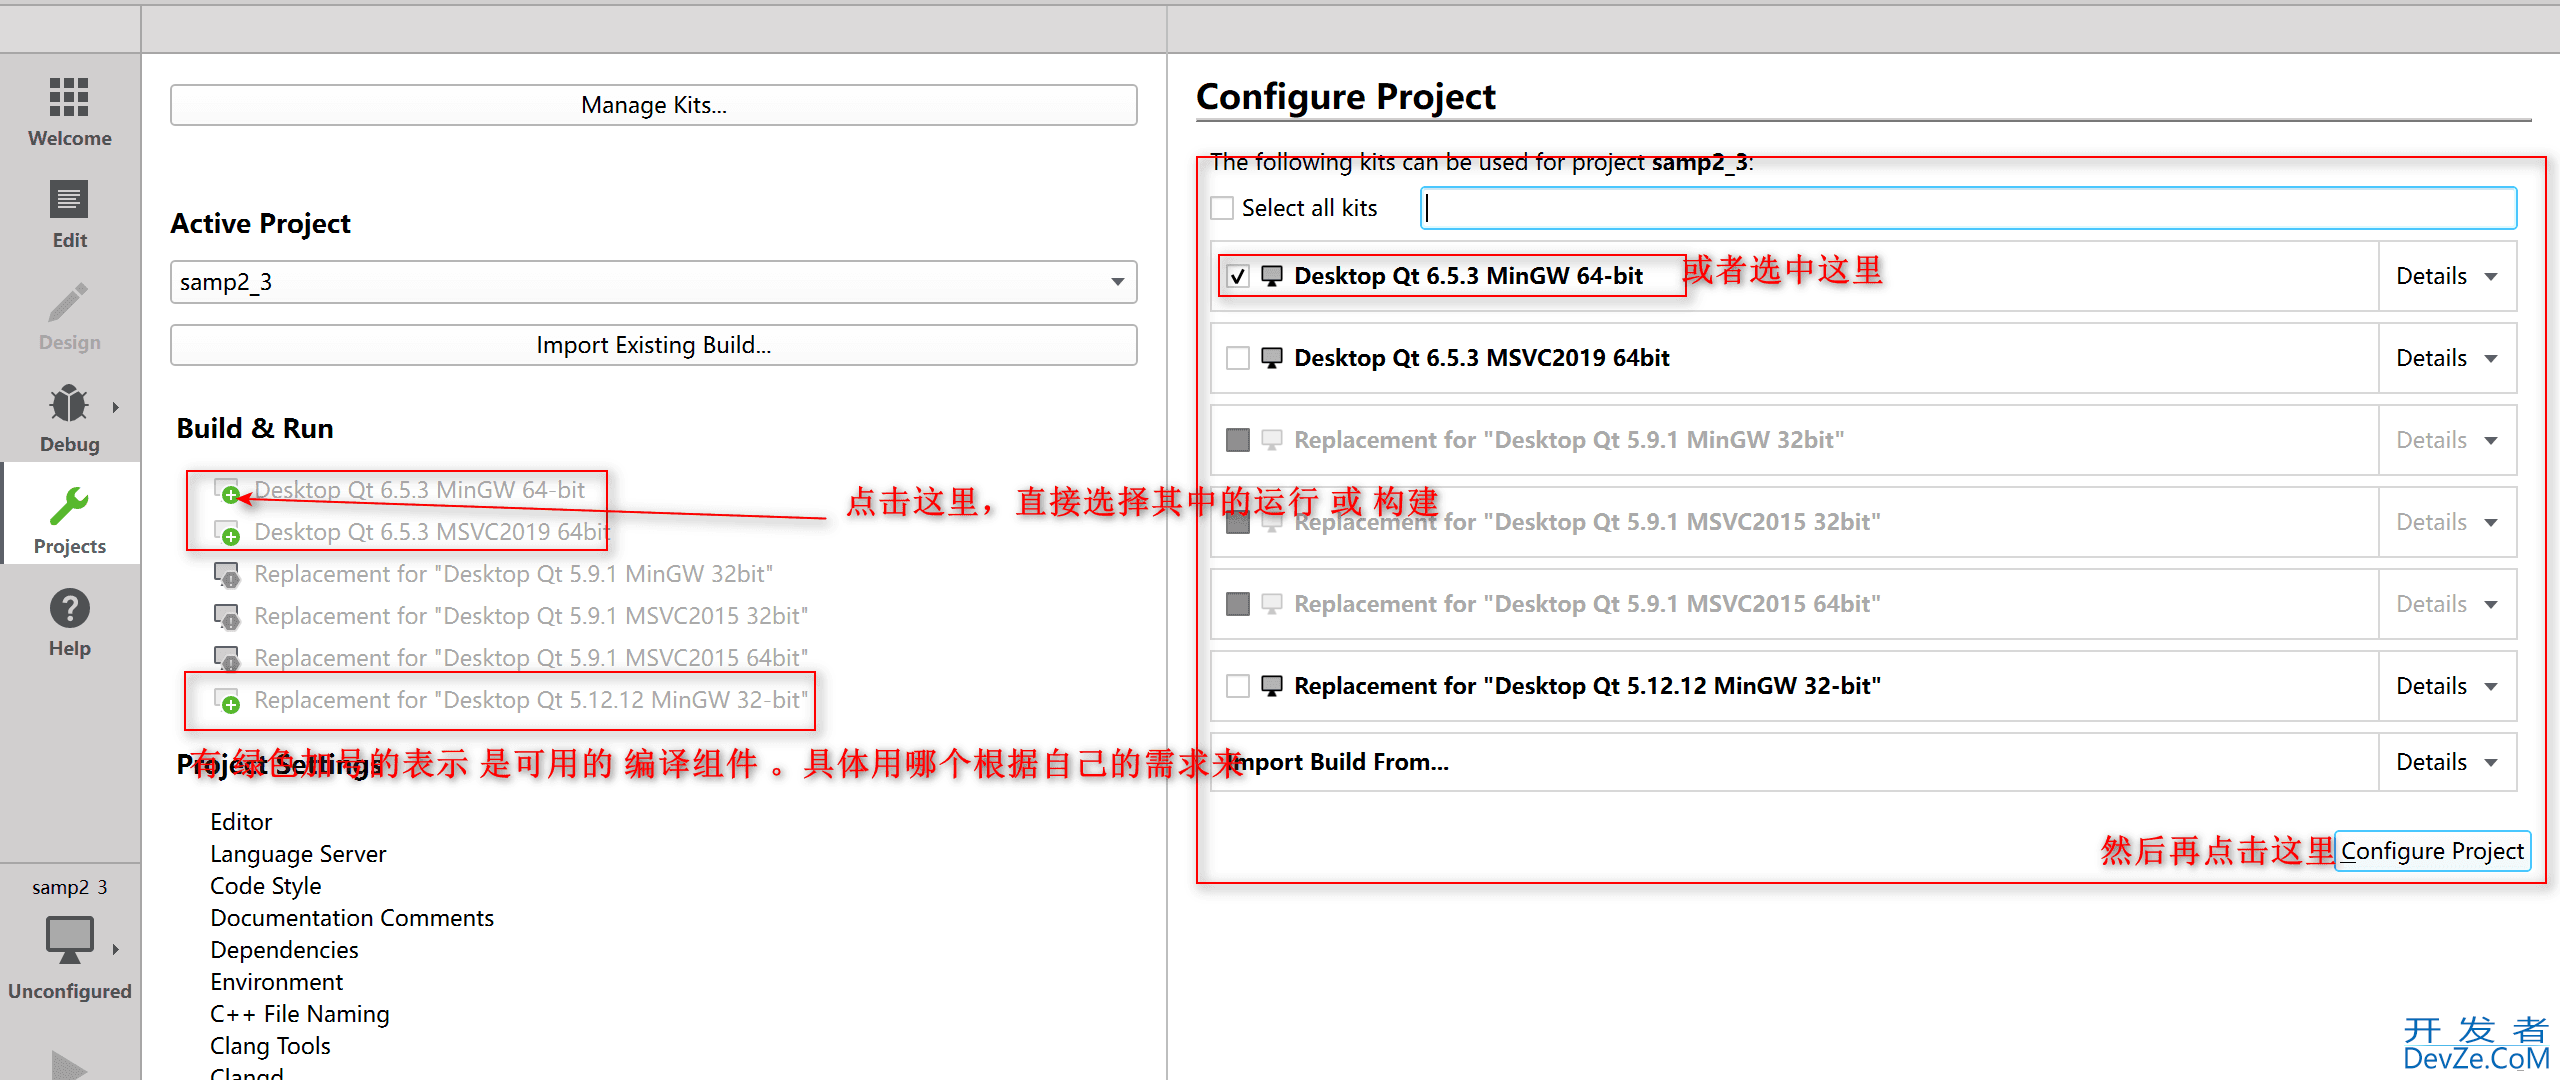Open the Active Project samp2_3 combo box
Image resolution: width=2560 pixels, height=1080 pixels.
point(653,282)
